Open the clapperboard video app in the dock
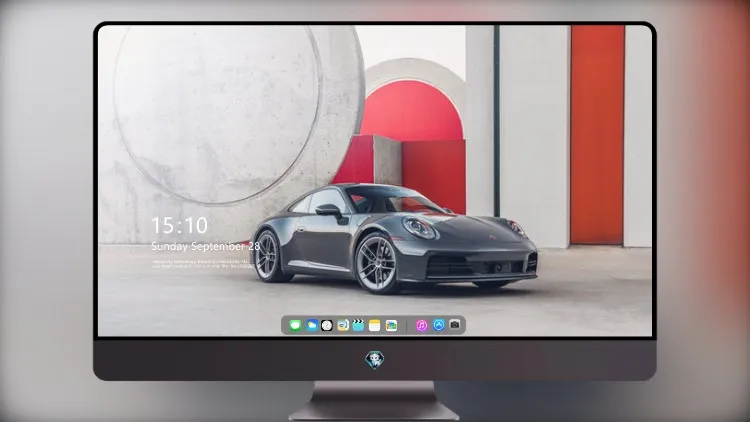 [358, 325]
